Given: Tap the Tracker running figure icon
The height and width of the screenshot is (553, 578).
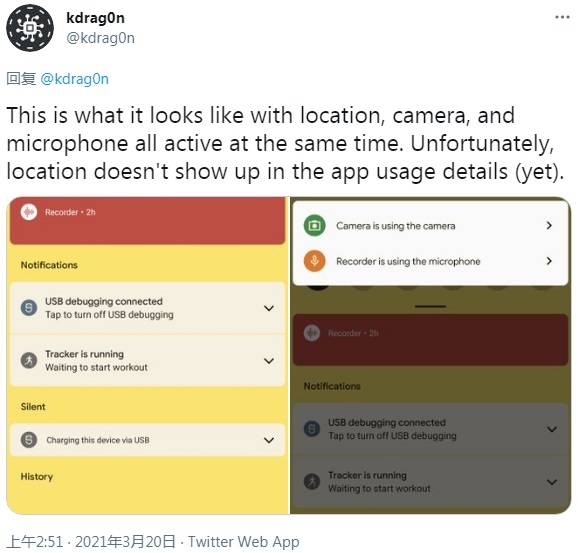Looking at the screenshot, I should pyautogui.click(x=29, y=360).
